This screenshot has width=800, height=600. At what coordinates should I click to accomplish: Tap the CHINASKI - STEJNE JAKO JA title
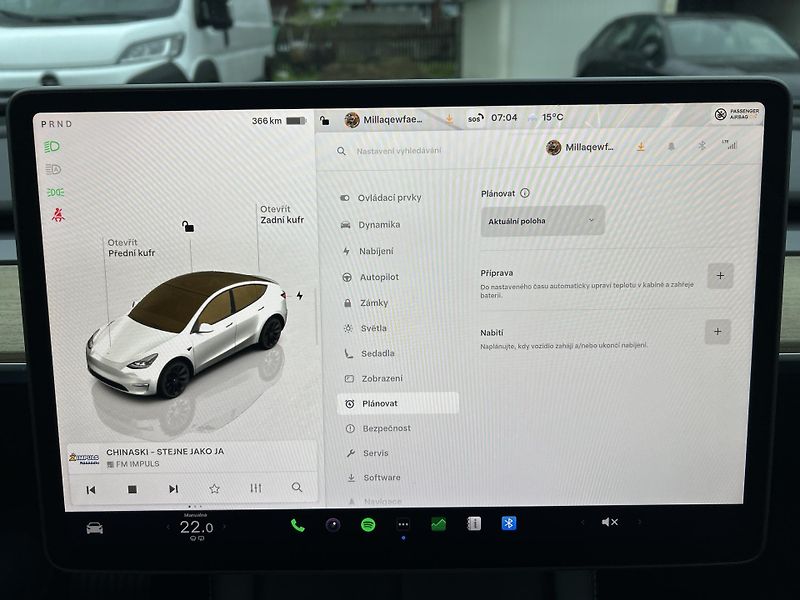pos(165,452)
